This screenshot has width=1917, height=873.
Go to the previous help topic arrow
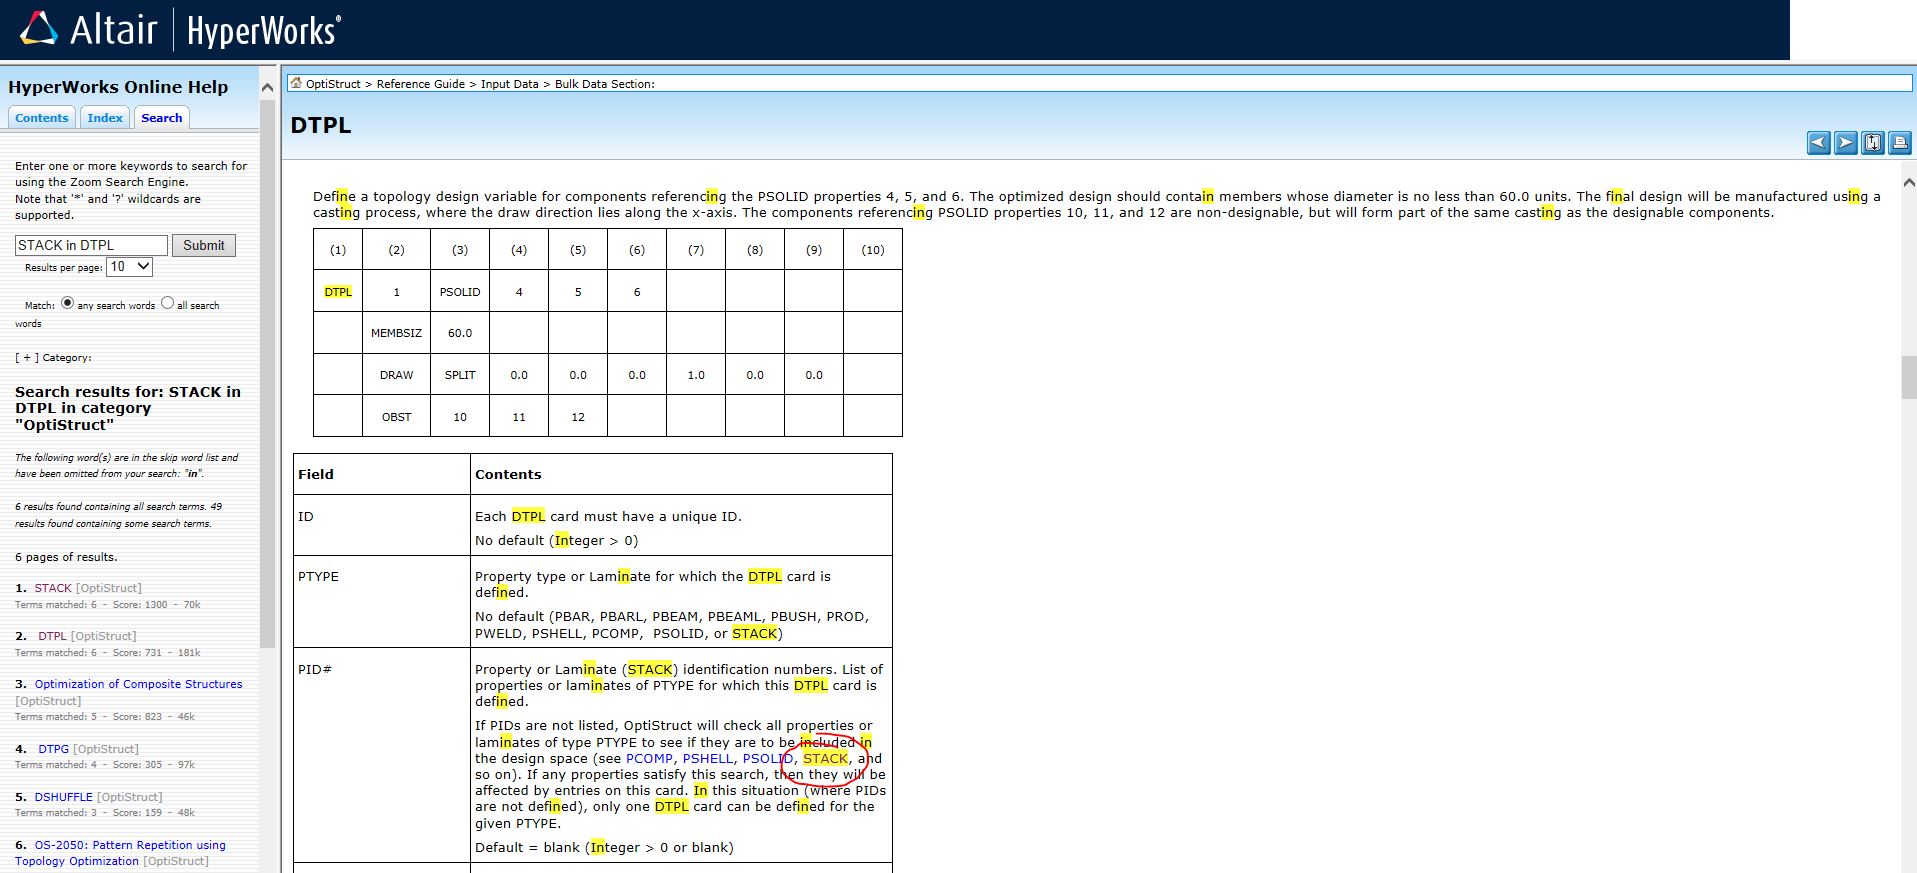(x=1818, y=143)
